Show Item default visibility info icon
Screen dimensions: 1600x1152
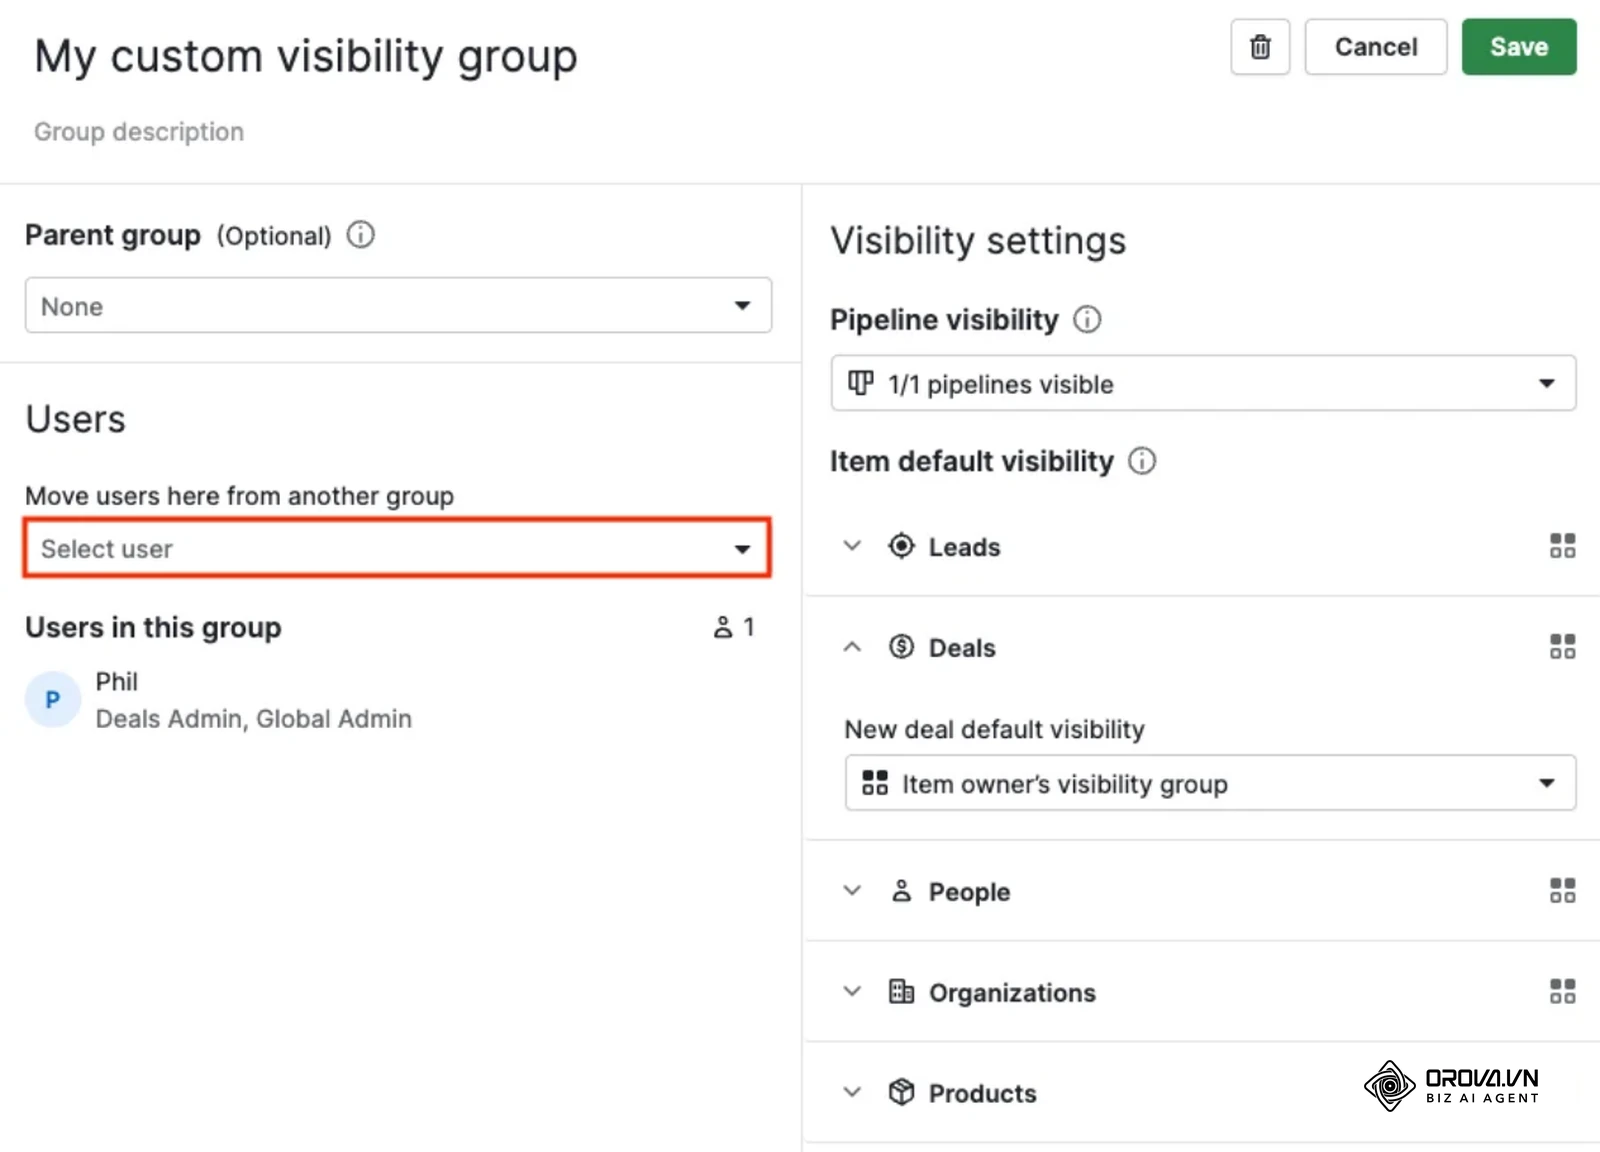(x=1142, y=461)
